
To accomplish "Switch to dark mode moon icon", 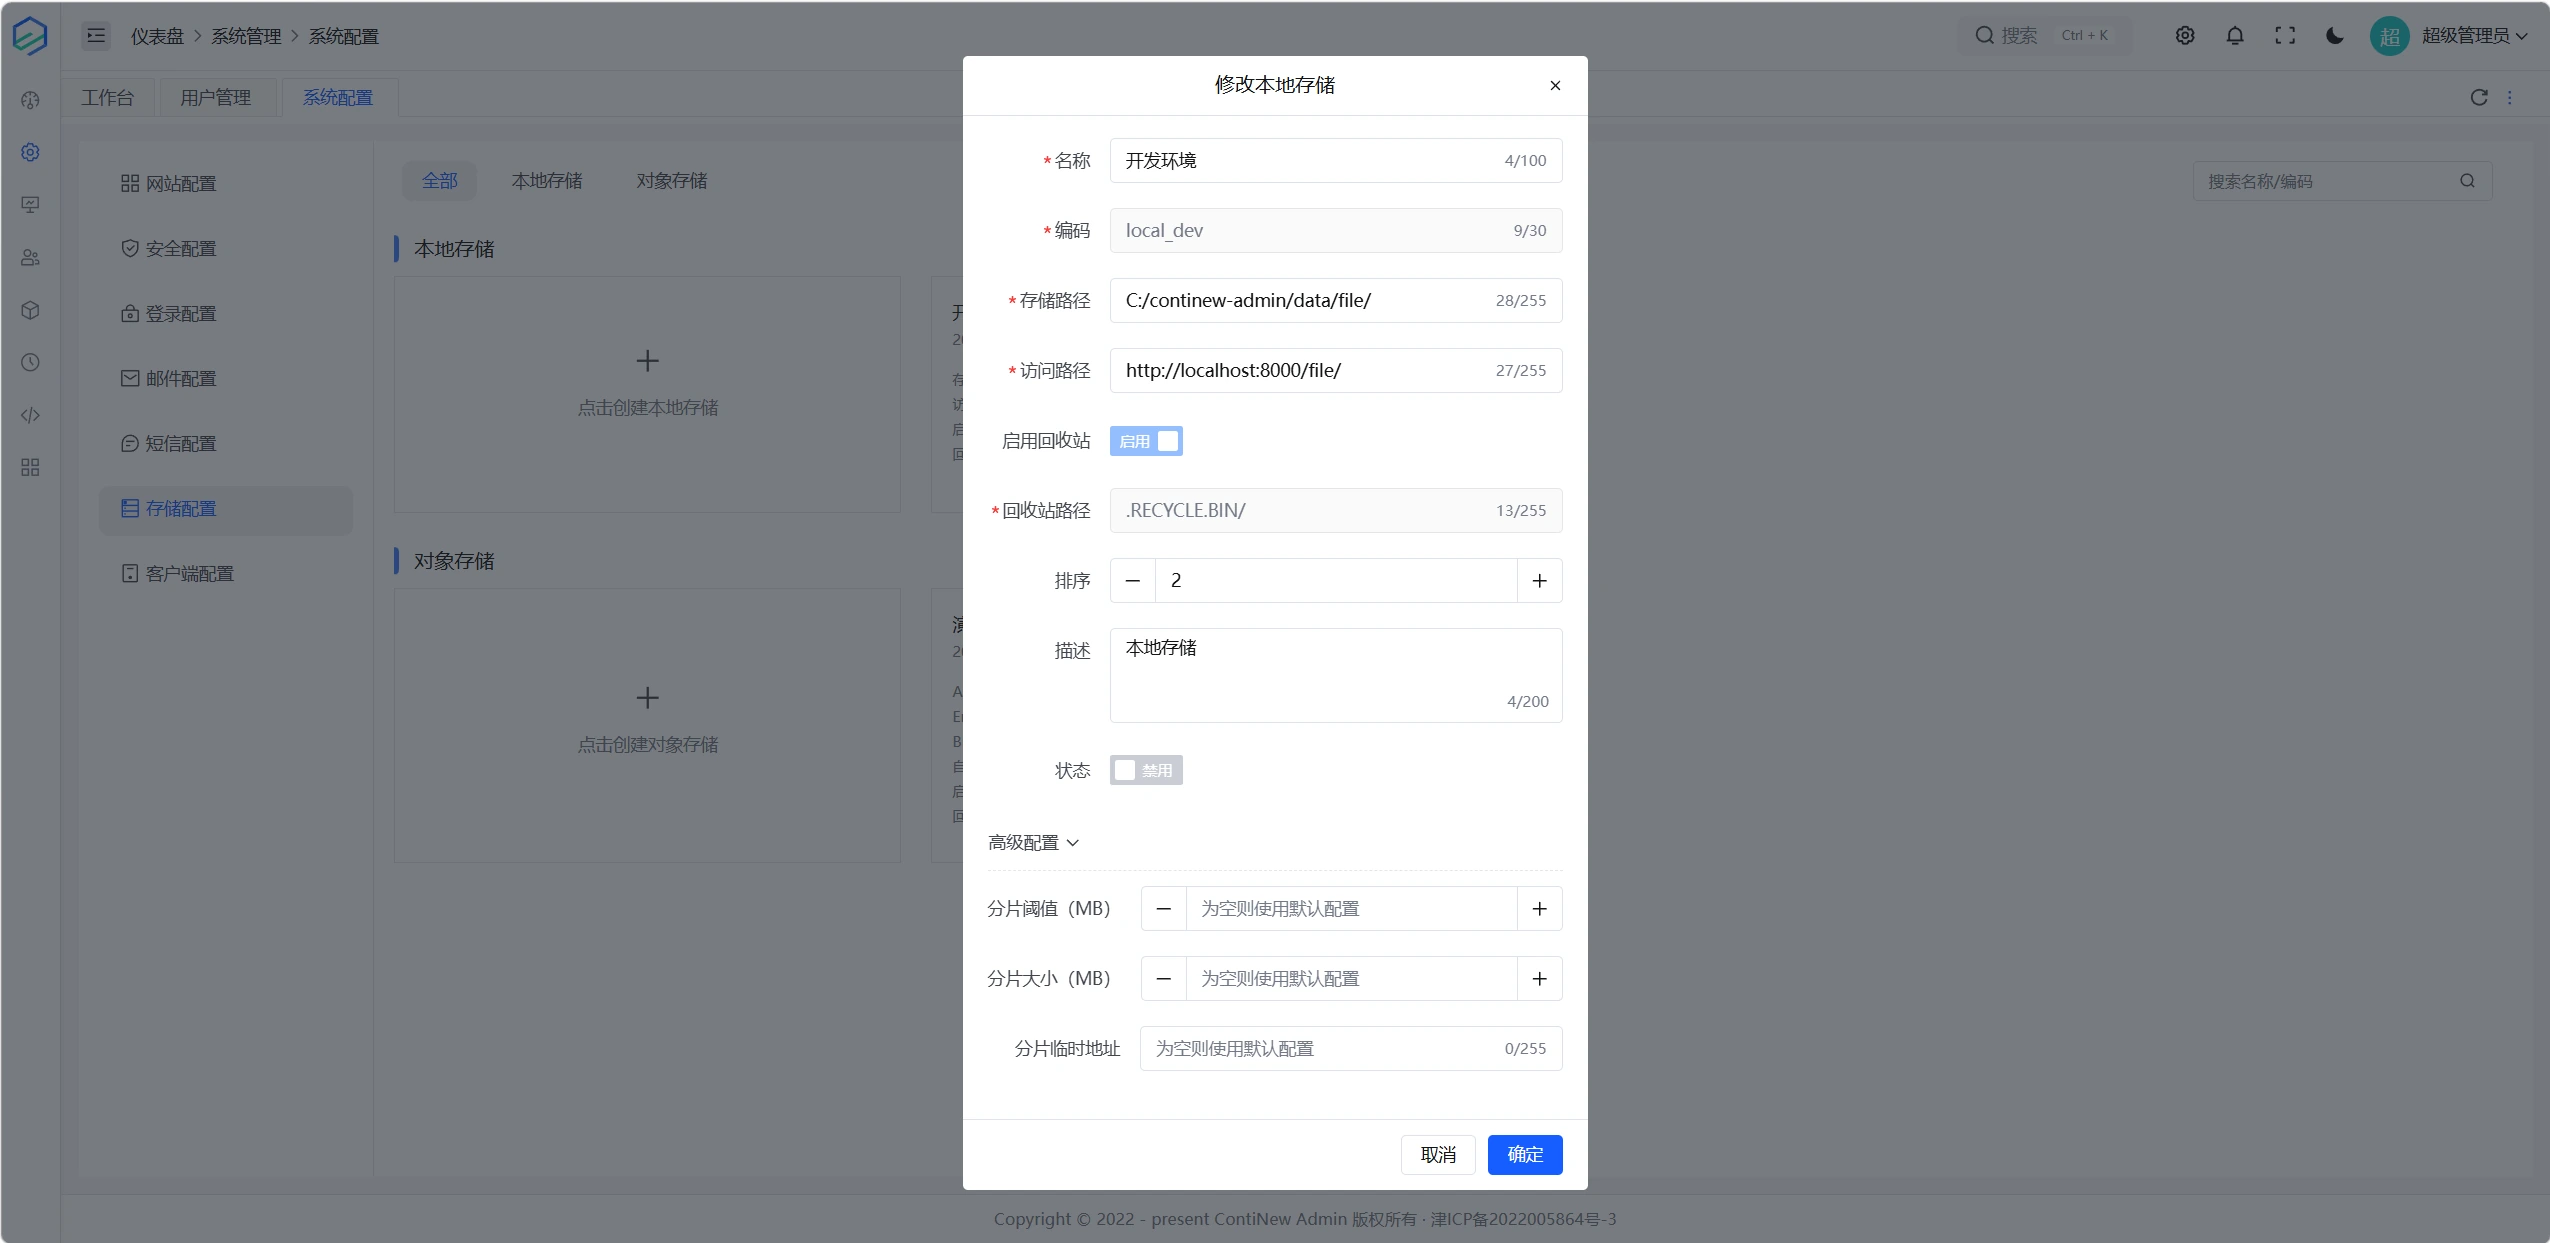I will 2335,35.
